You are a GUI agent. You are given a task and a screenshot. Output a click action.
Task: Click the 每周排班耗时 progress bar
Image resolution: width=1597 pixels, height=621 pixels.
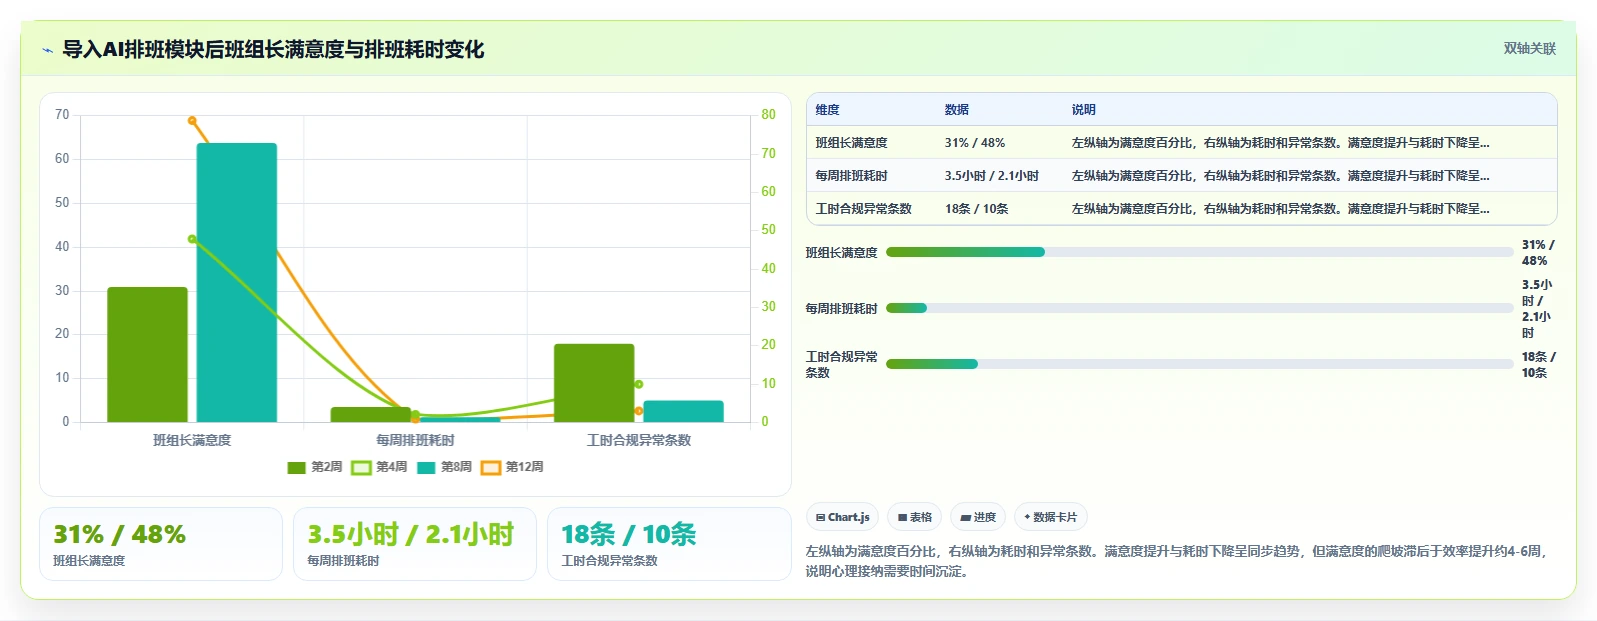(x=1199, y=308)
